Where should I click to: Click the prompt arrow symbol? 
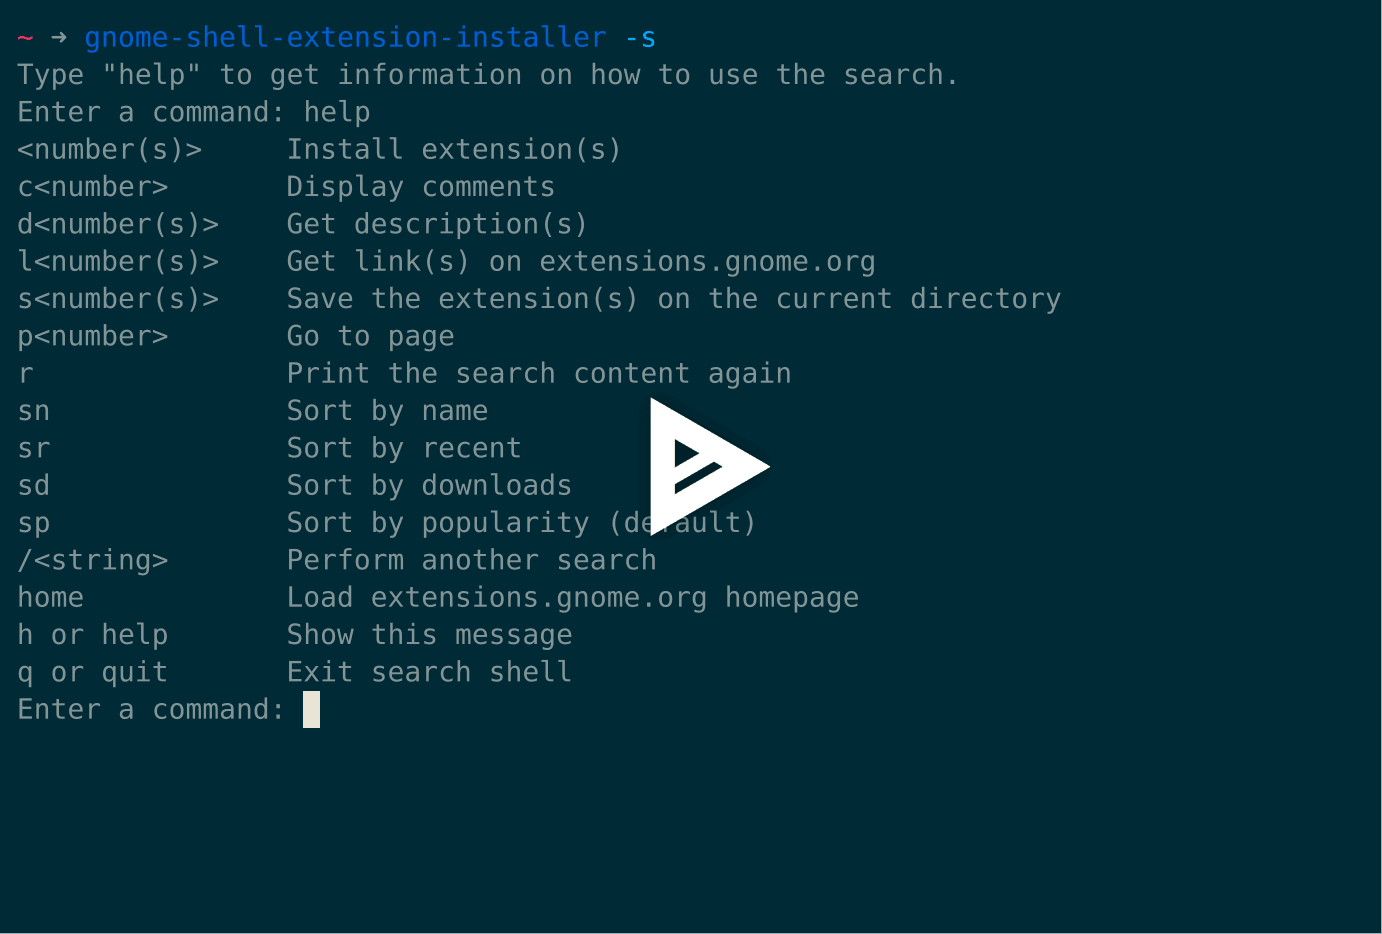pyautogui.click(x=59, y=38)
